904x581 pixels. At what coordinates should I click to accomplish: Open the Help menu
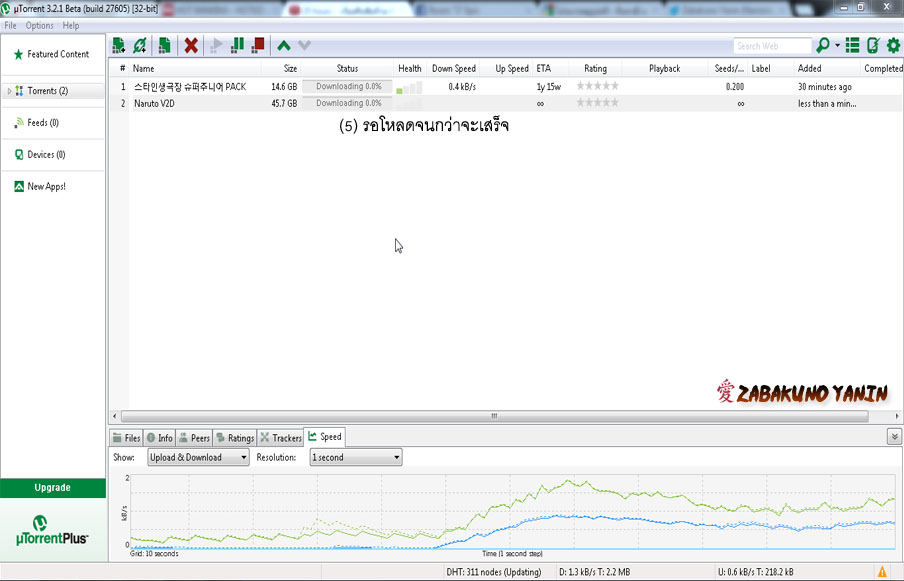coord(71,25)
